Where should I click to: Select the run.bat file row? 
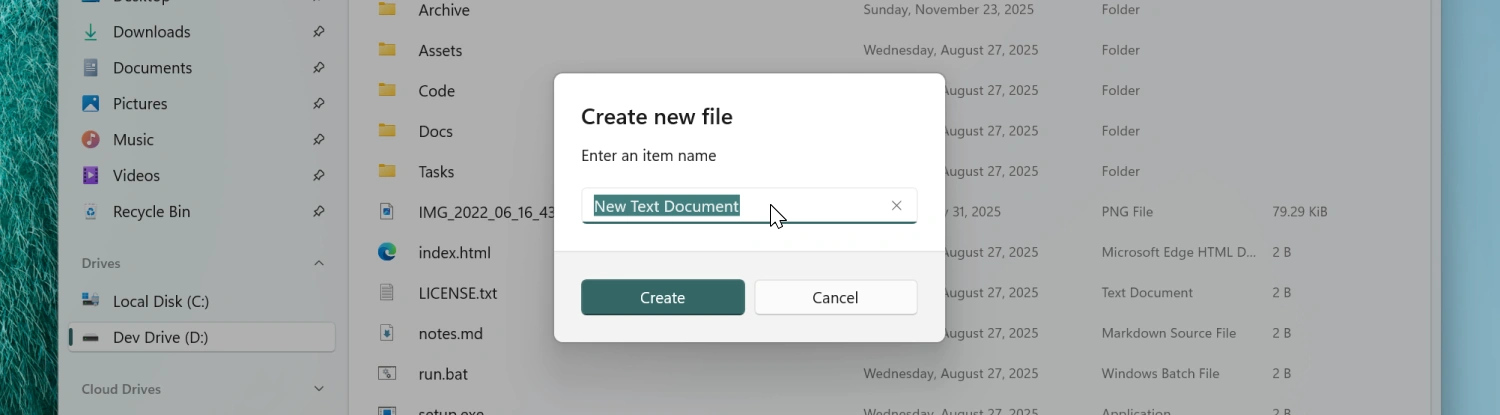443,374
